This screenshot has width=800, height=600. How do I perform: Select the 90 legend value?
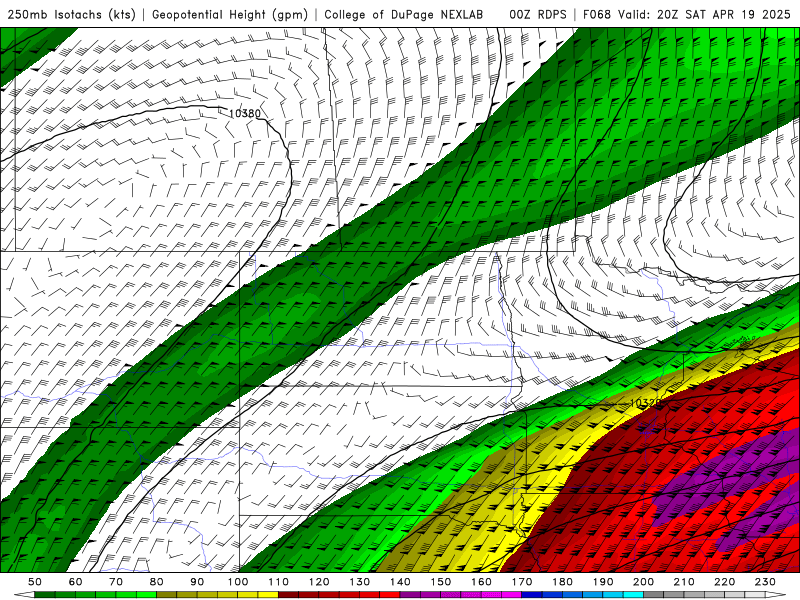(197, 582)
